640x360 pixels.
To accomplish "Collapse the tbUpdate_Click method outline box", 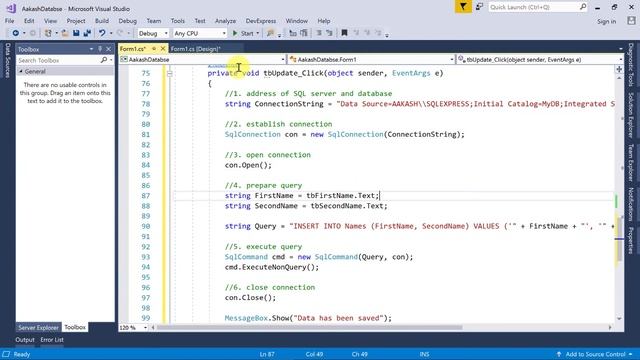I will (x=169, y=73).
